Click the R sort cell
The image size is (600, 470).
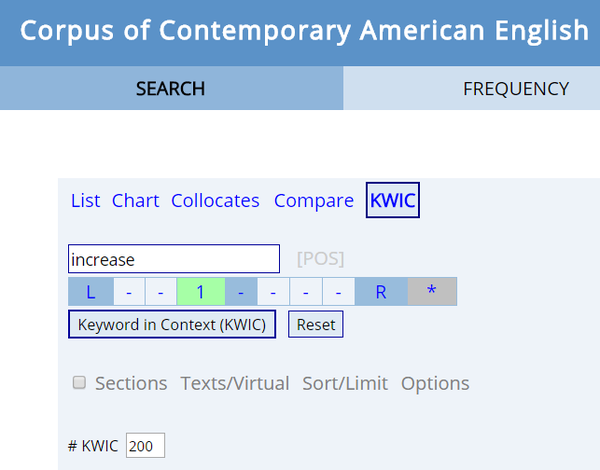[381, 292]
